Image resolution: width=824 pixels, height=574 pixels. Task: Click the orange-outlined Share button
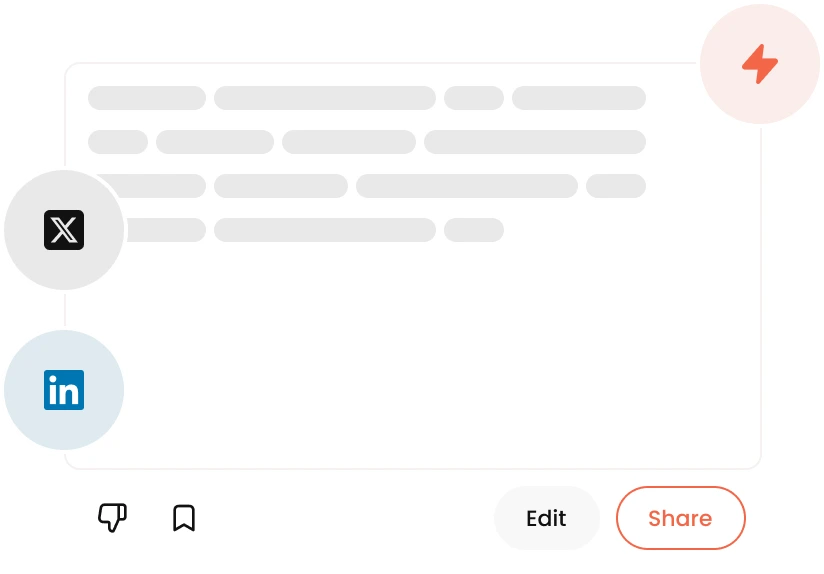(681, 518)
